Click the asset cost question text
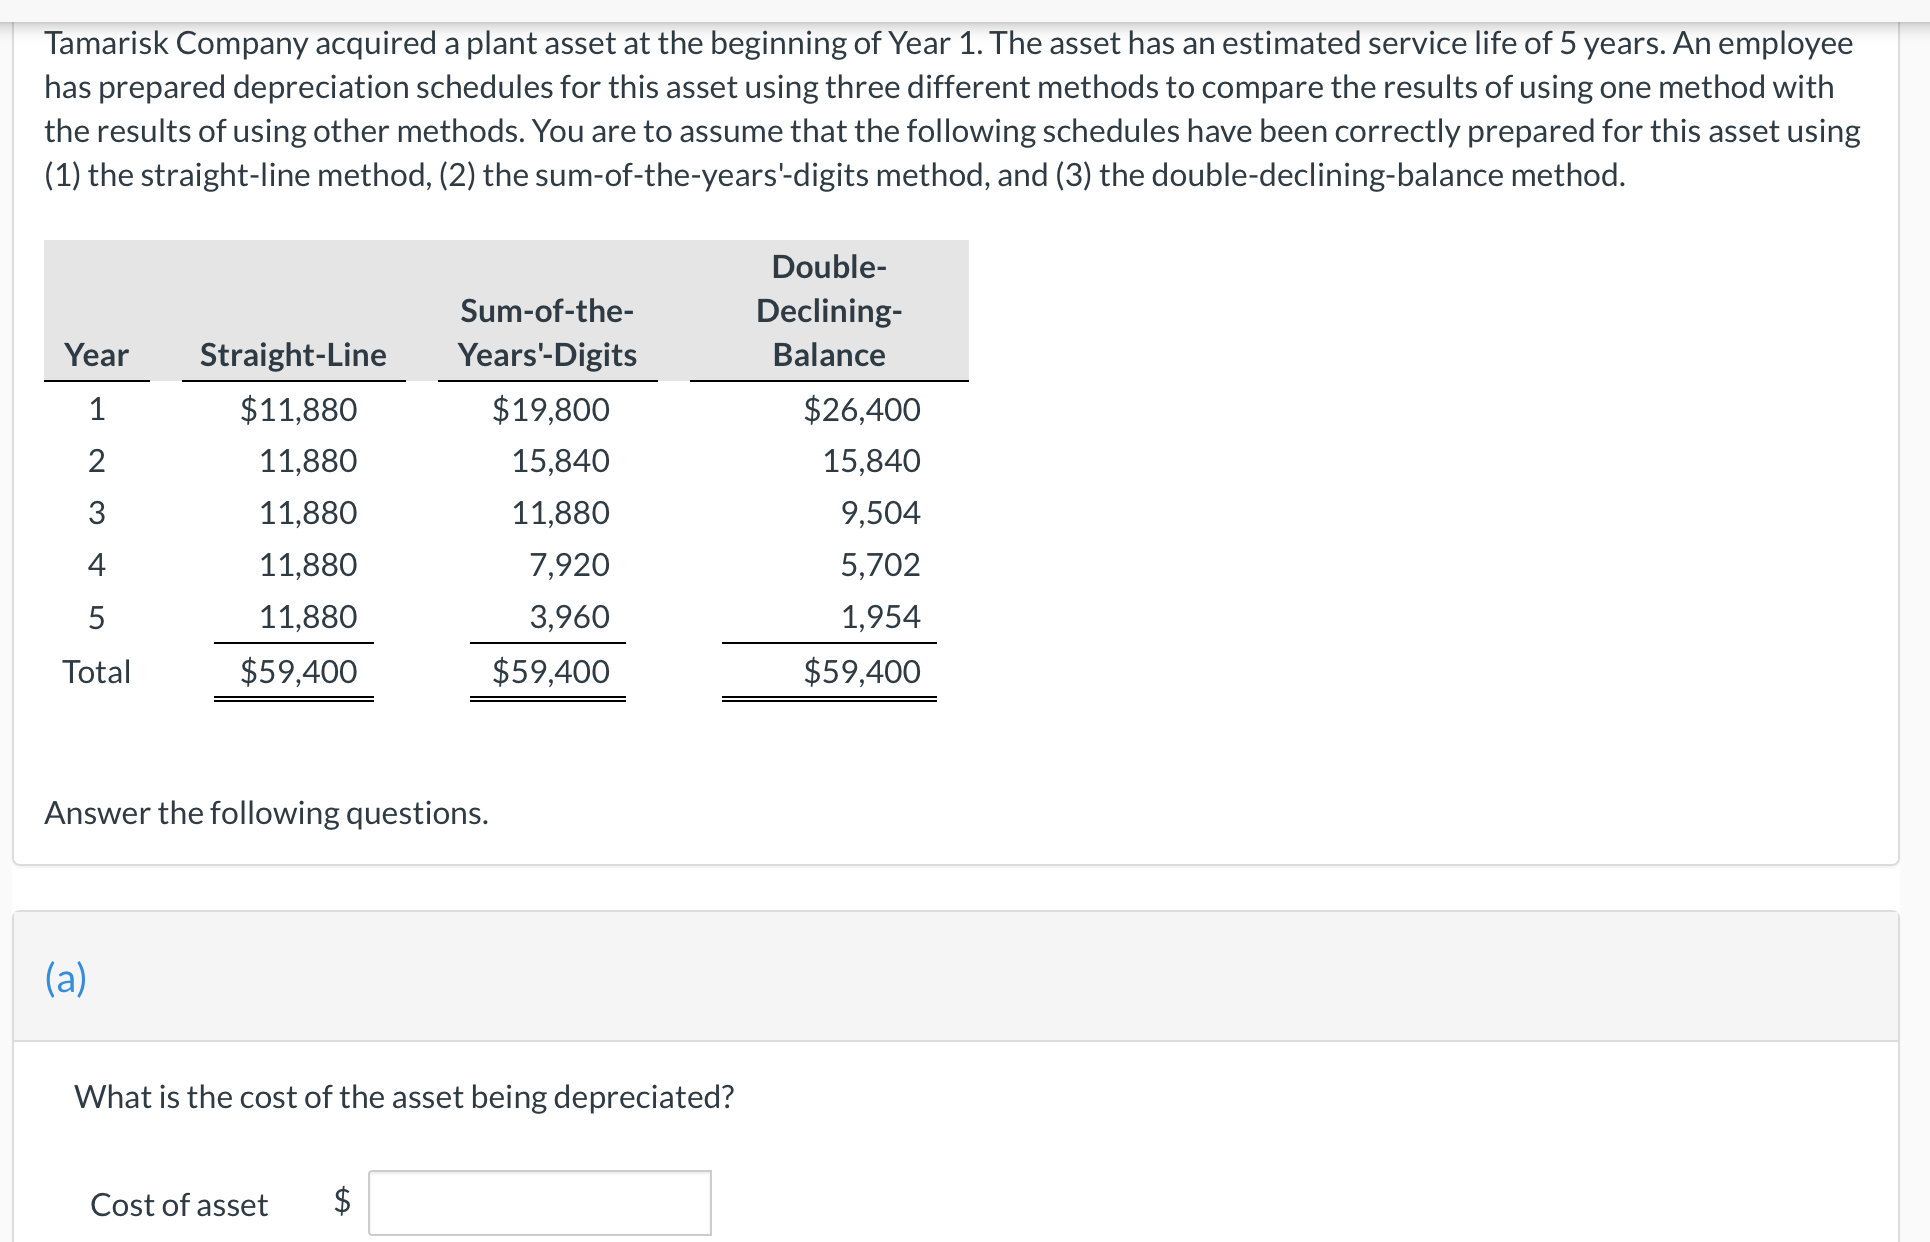The width and height of the screenshot is (1930, 1242). coord(404,1096)
